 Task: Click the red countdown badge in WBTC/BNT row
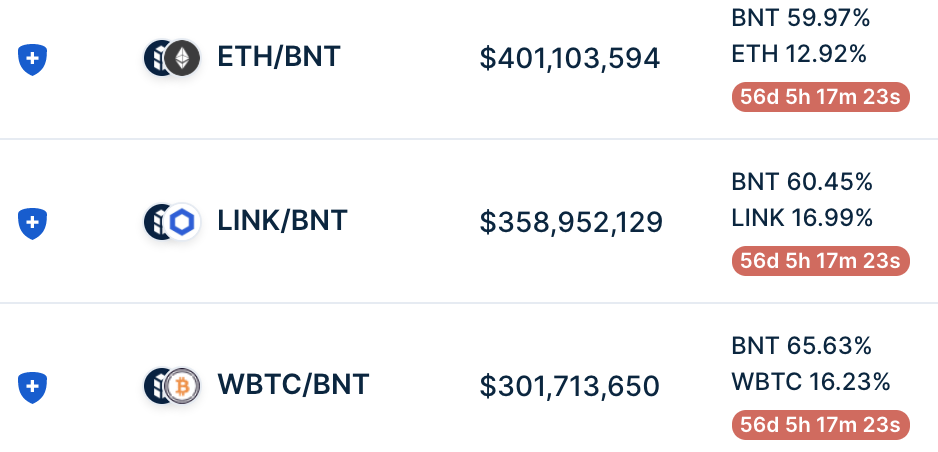[x=820, y=424]
